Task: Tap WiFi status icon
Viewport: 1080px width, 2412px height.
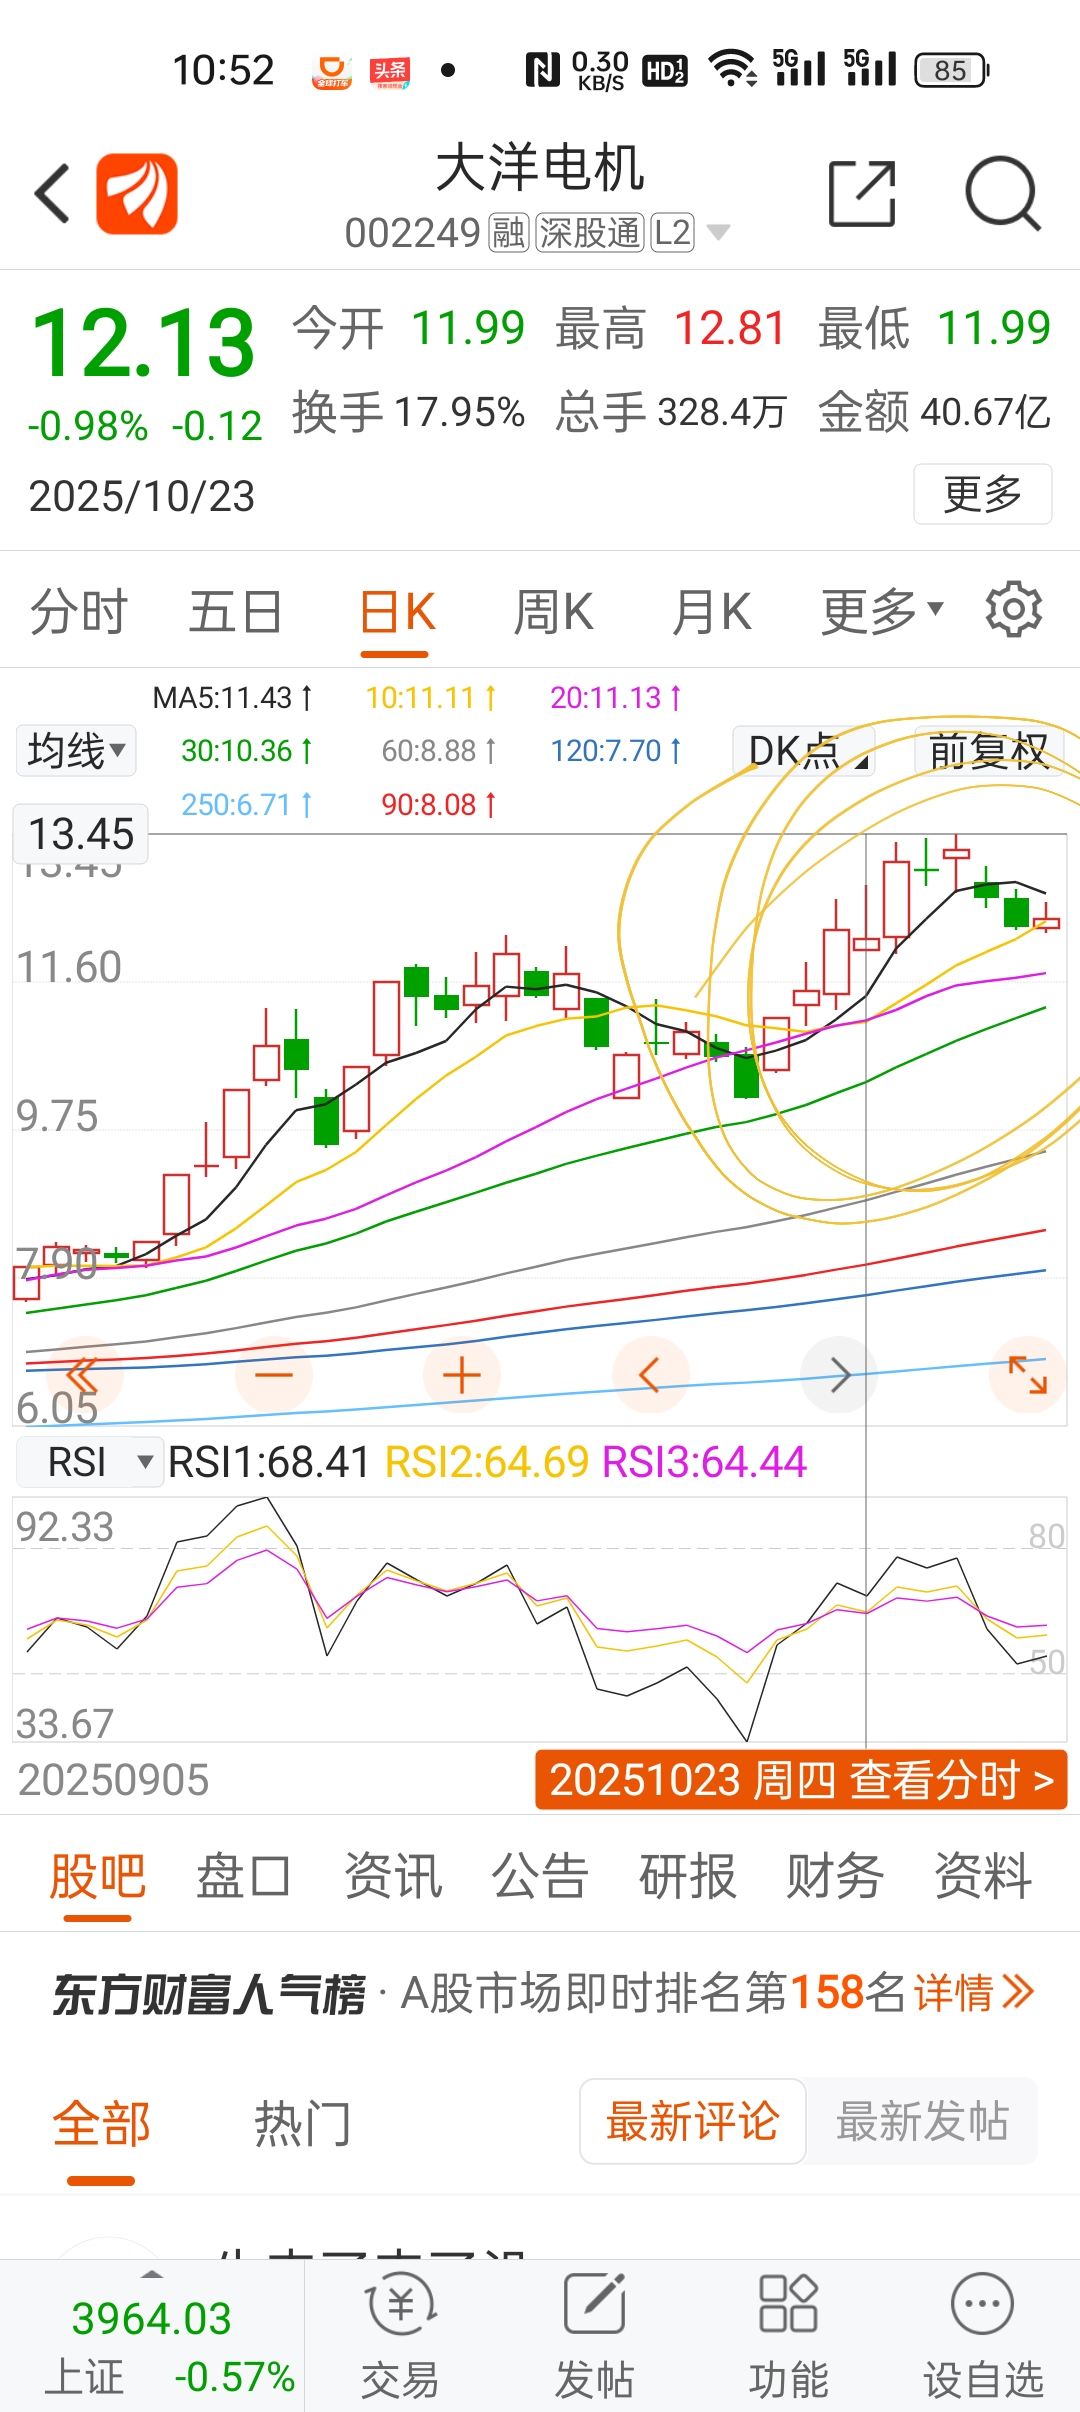Action: click(733, 69)
